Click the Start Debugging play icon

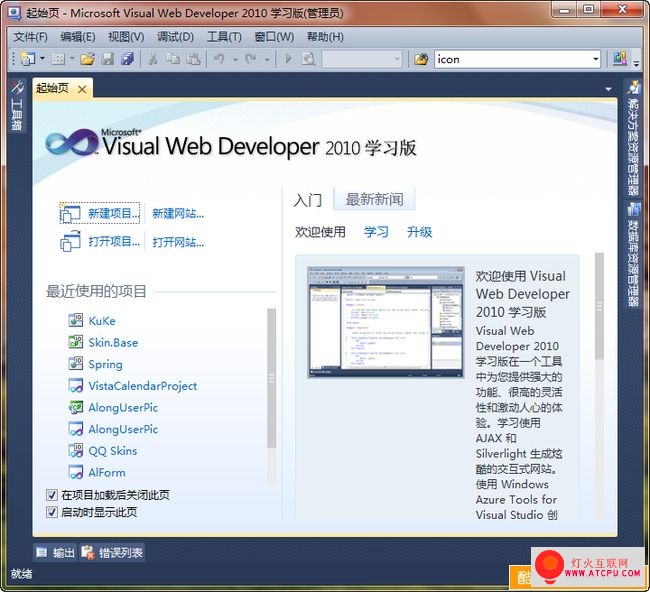(289, 59)
